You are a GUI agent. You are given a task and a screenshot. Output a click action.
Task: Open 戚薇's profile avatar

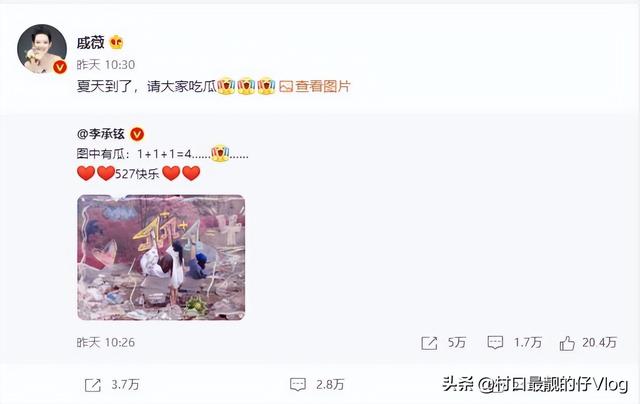pyautogui.click(x=42, y=49)
